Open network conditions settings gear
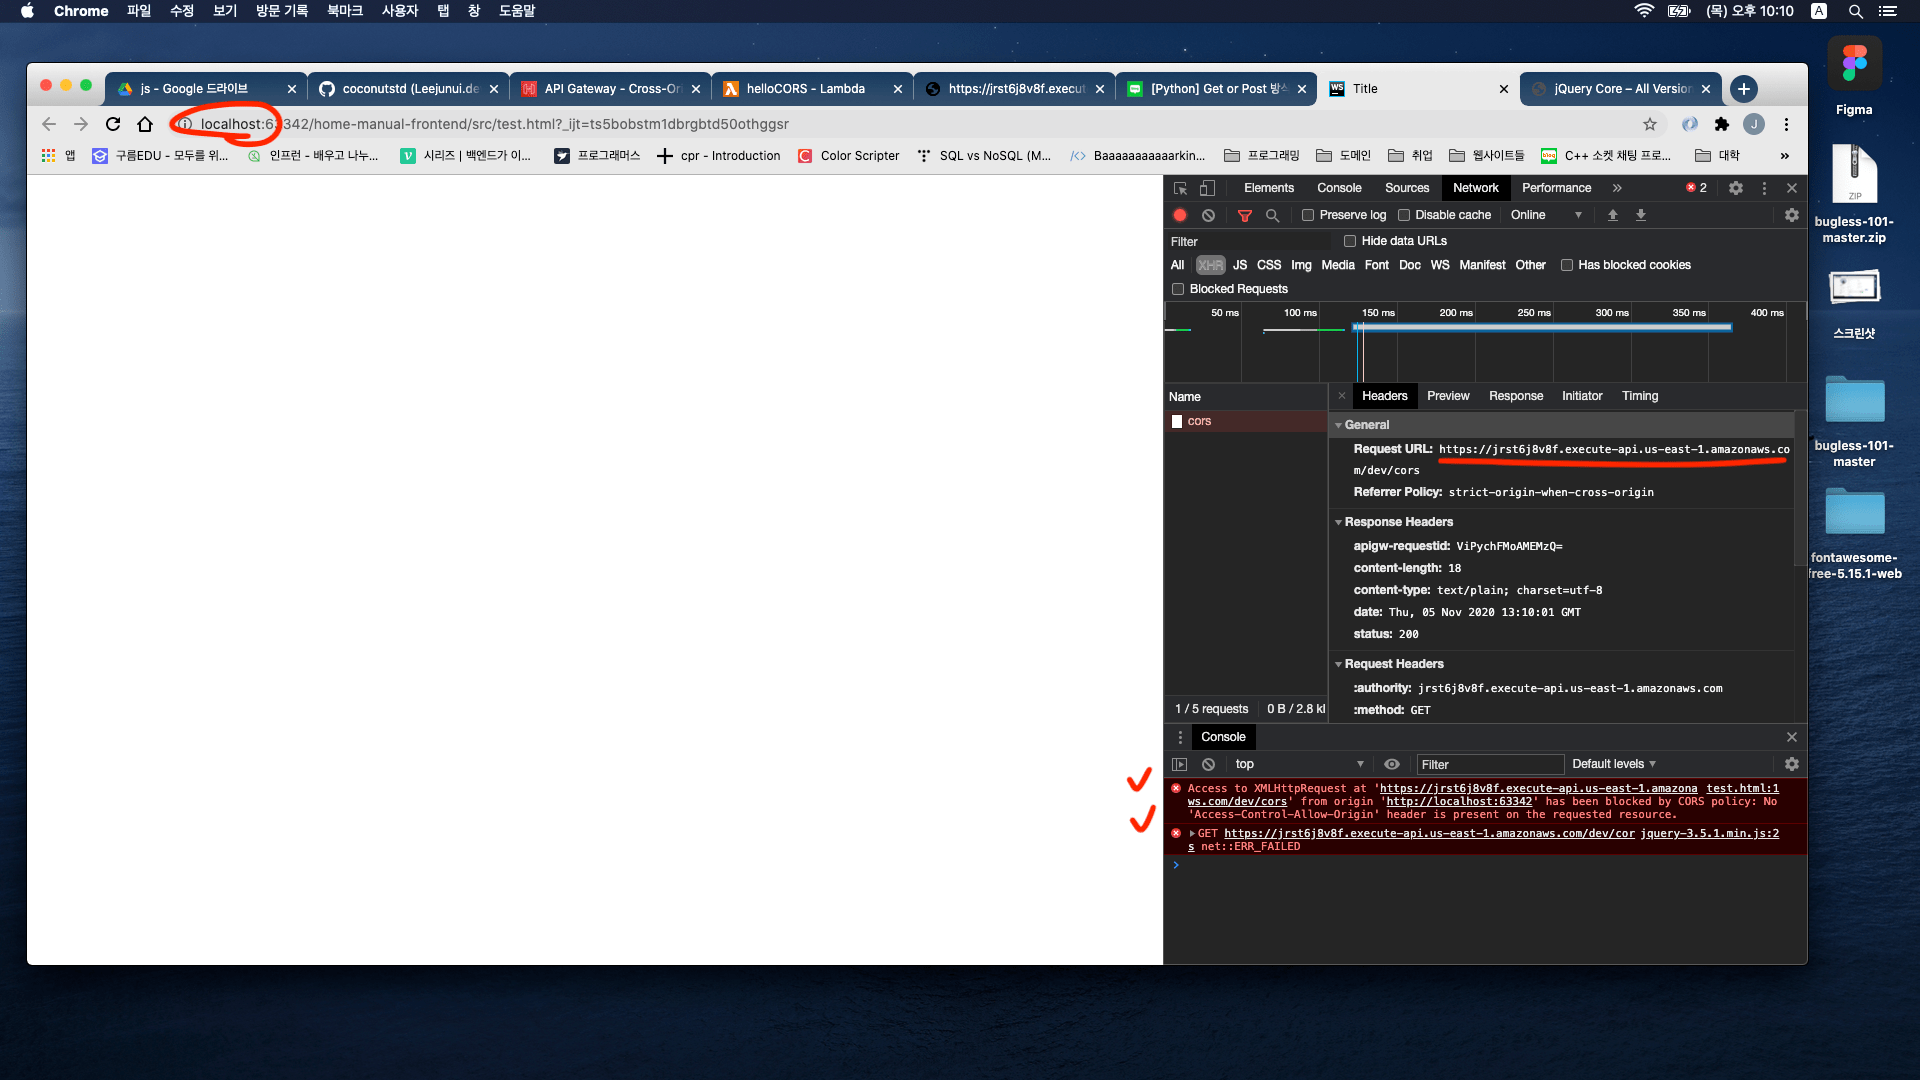Viewport: 1920px width, 1080px height. click(1791, 215)
